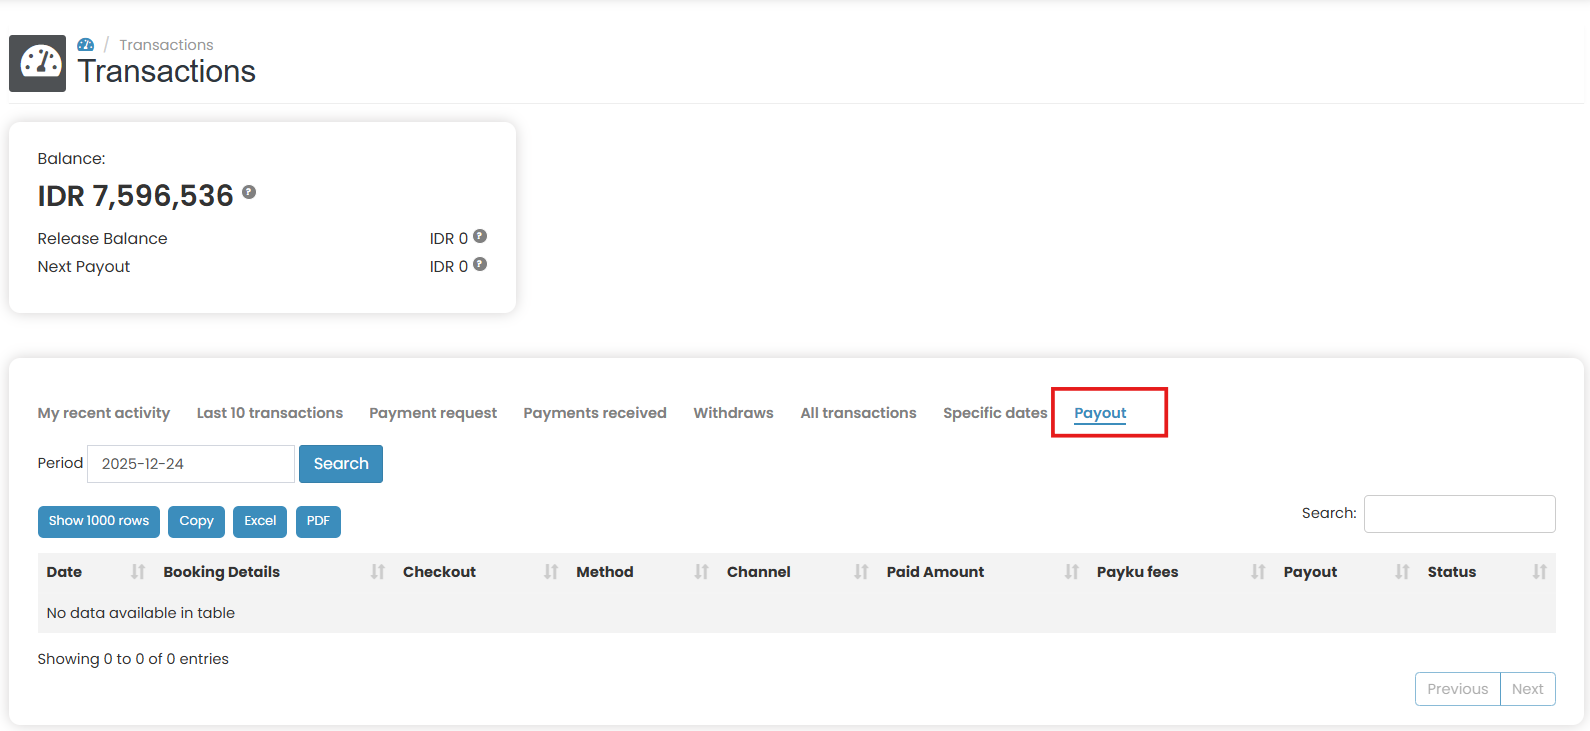Select the Payments received tab
Viewport: 1590px width, 731px height.
pos(595,413)
